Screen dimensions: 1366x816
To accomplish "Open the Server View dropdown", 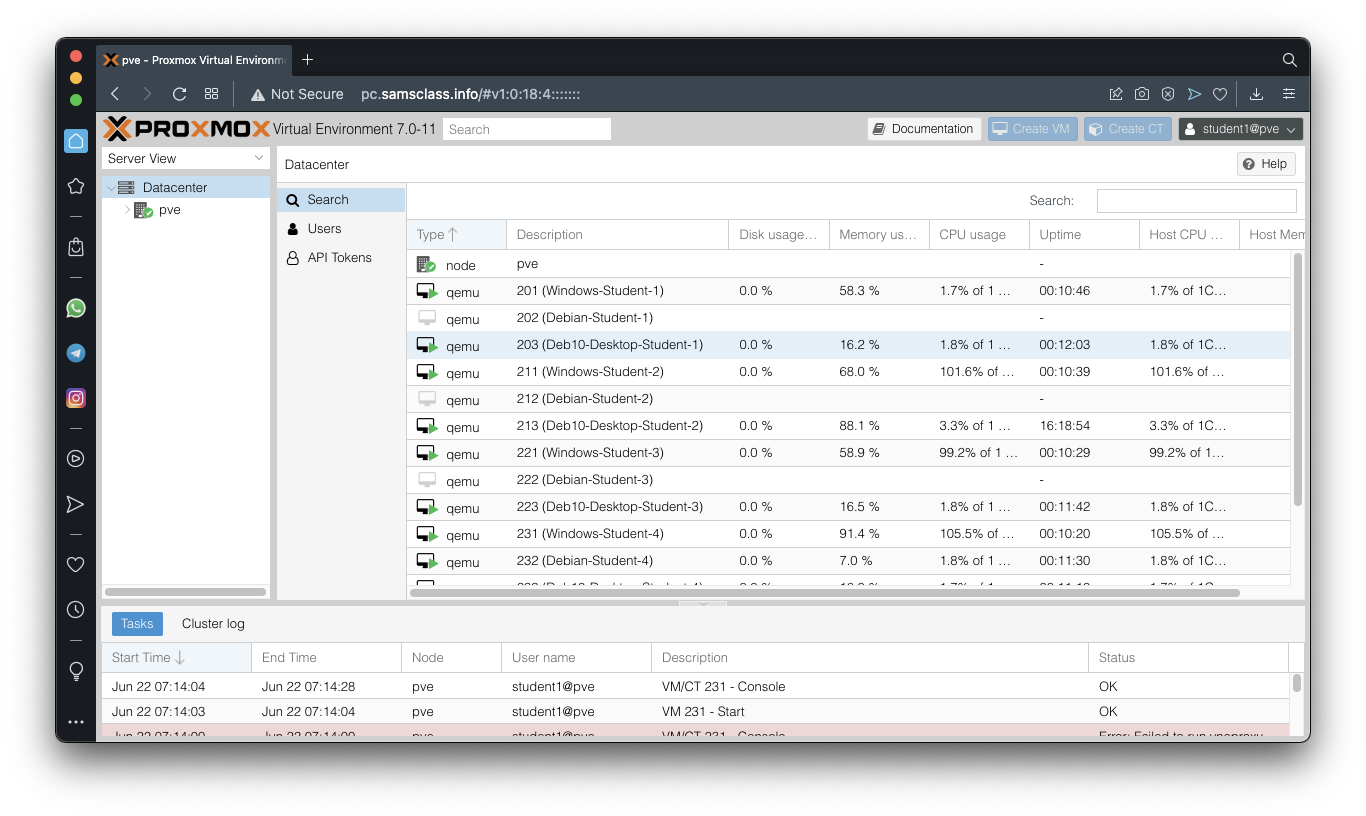I will (x=186, y=158).
